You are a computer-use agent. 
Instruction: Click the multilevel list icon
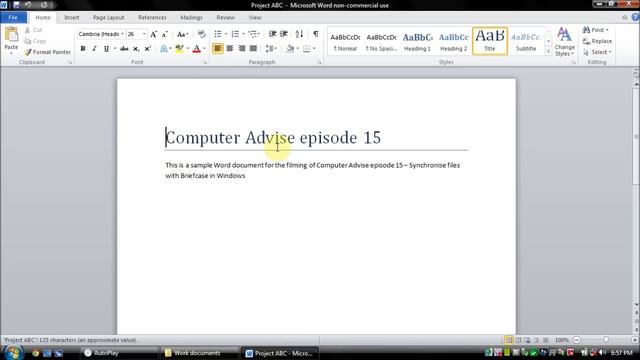252,34
